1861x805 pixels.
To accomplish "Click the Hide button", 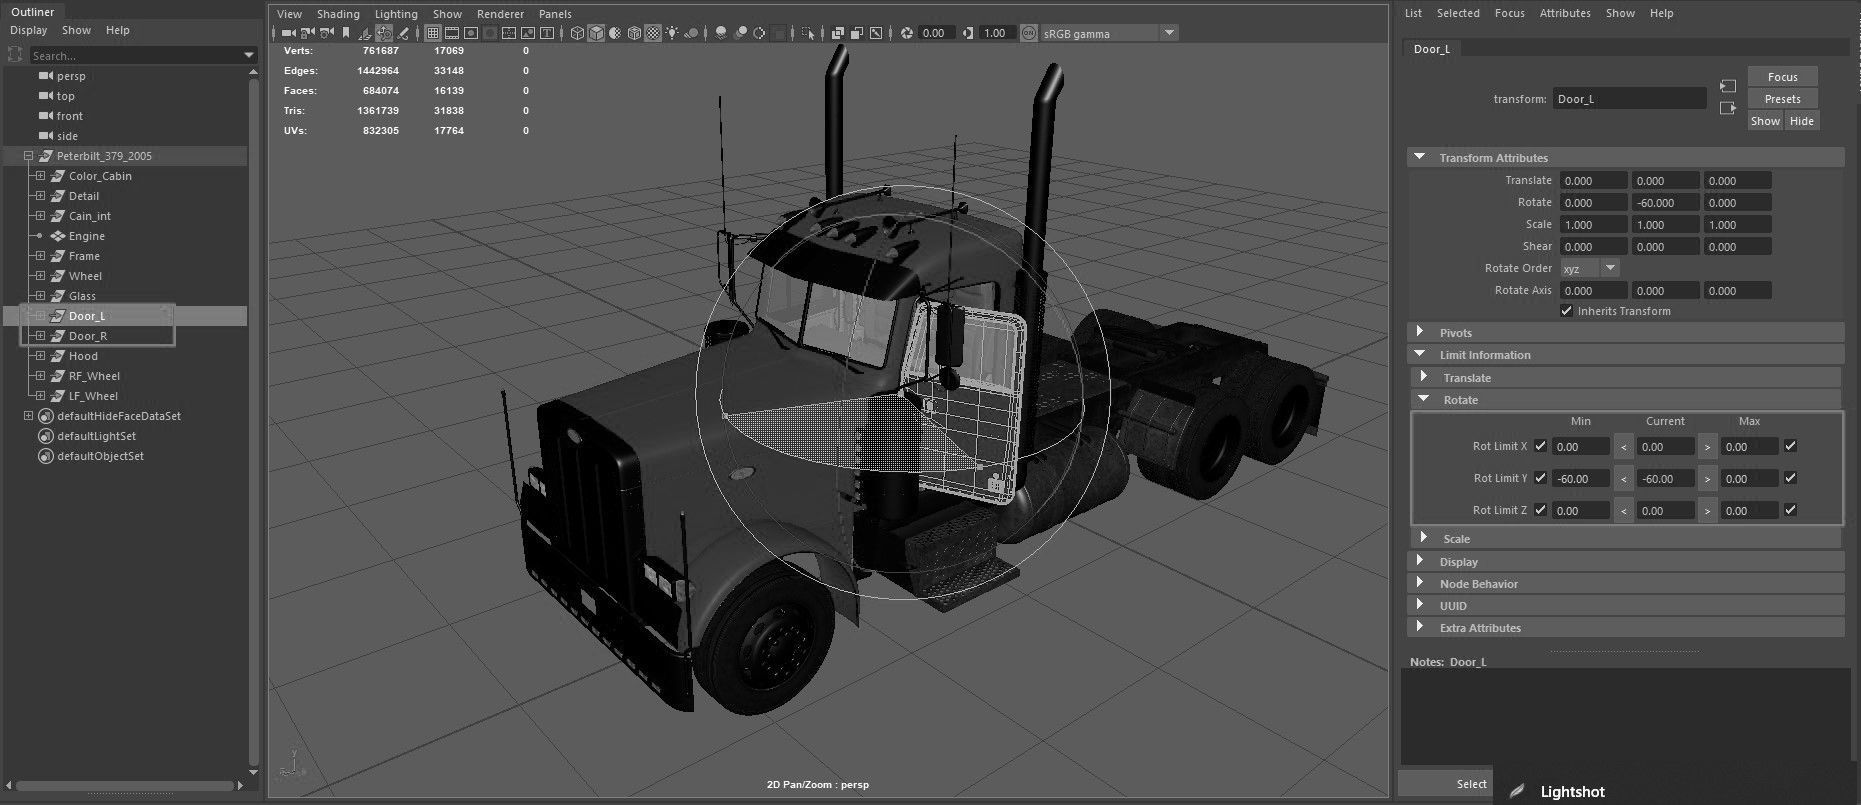I will point(1801,121).
